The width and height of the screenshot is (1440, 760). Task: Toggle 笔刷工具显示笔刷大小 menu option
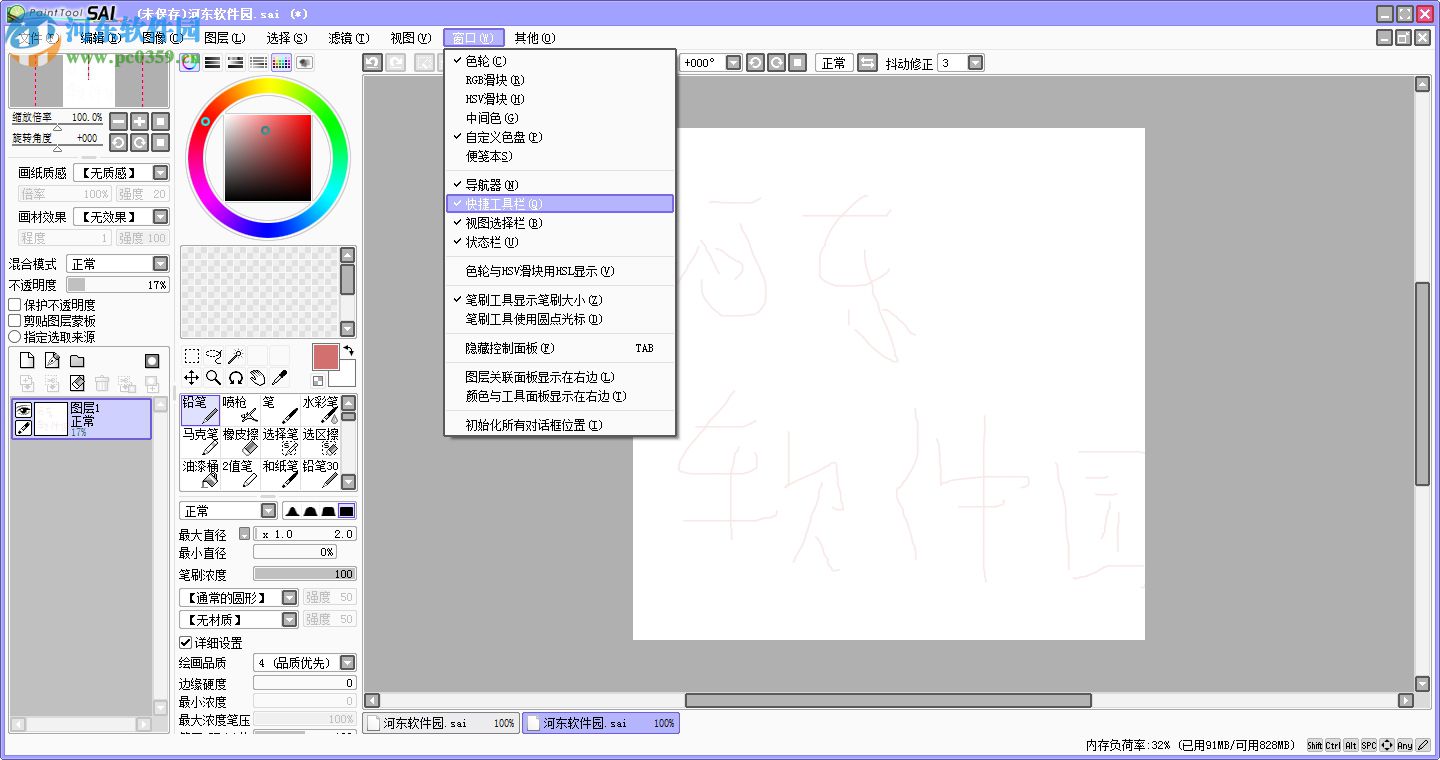coord(560,300)
